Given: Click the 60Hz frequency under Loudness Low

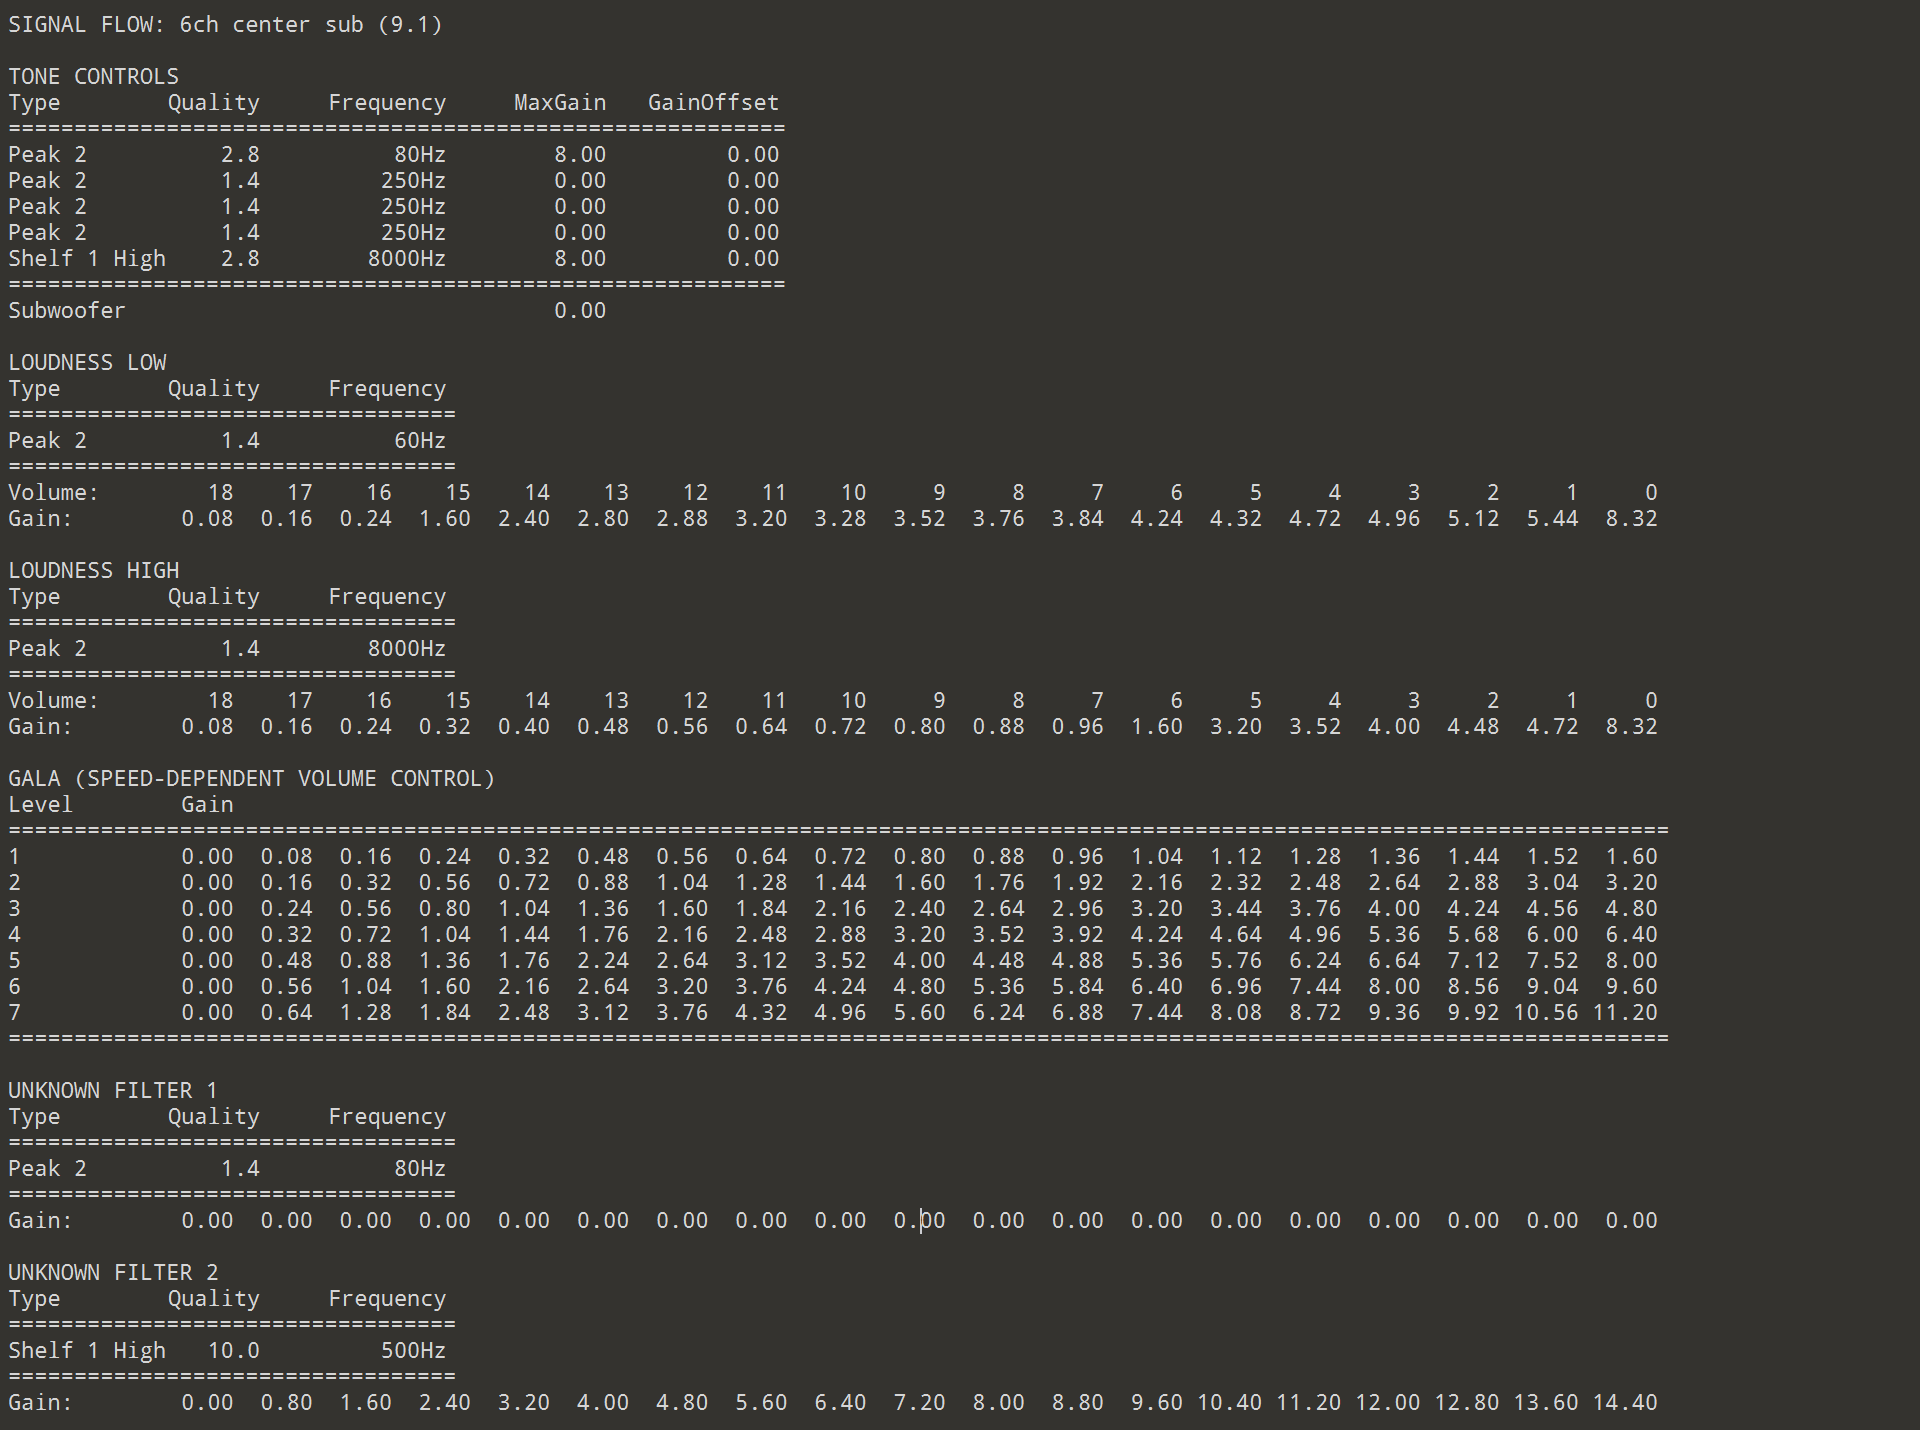Looking at the screenshot, I should coord(419,440).
